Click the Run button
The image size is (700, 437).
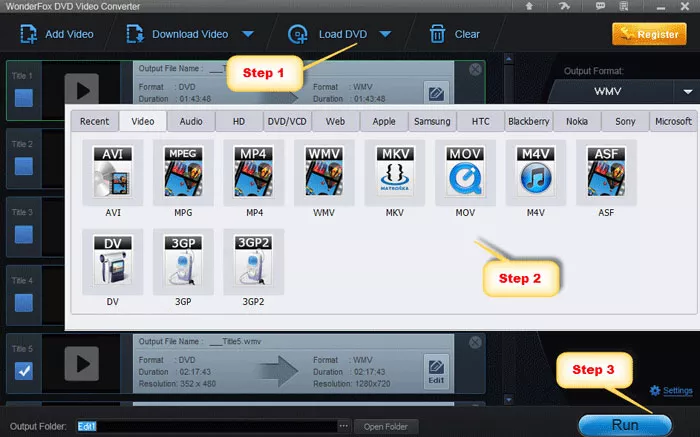[x=625, y=425]
